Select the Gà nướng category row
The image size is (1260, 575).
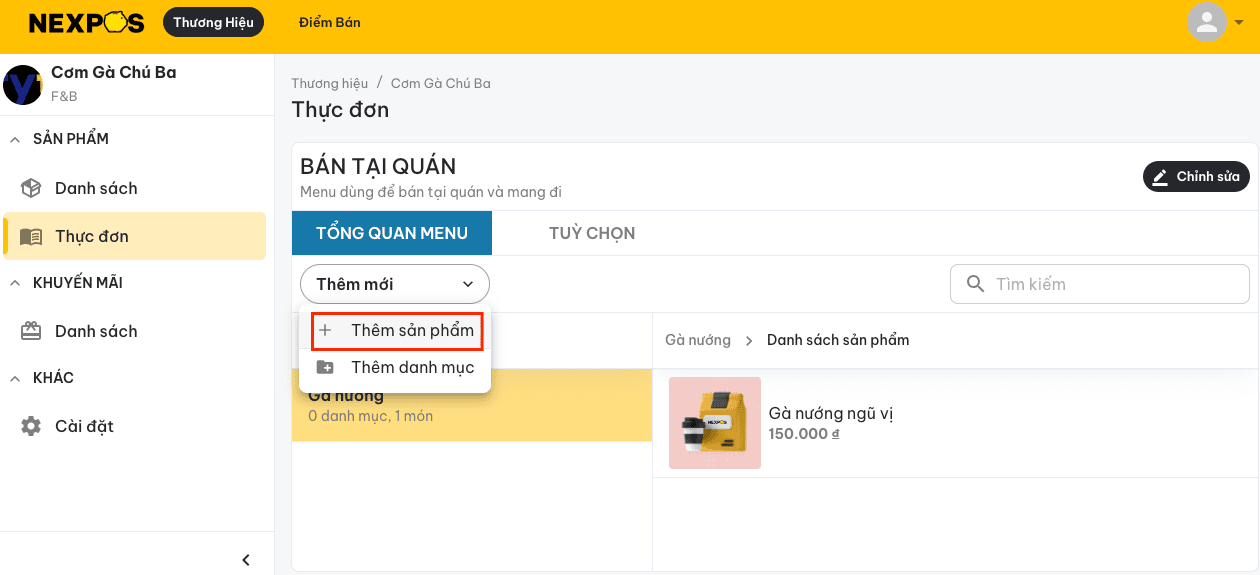(x=472, y=405)
